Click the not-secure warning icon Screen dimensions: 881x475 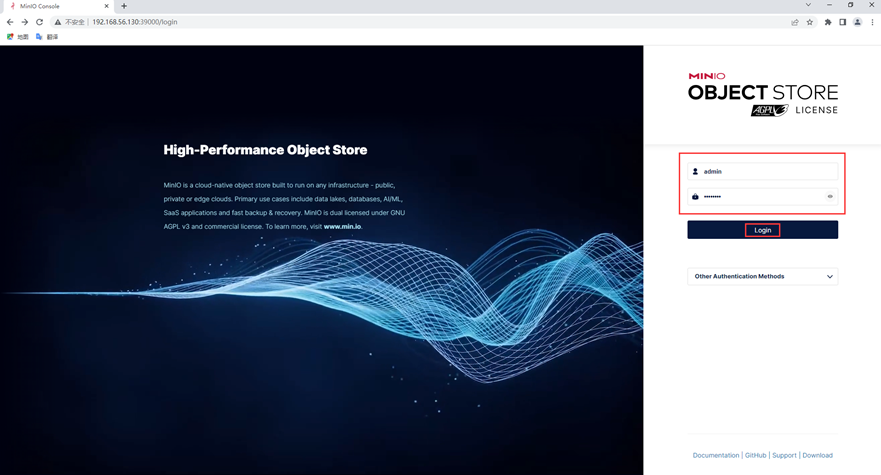[x=57, y=22]
